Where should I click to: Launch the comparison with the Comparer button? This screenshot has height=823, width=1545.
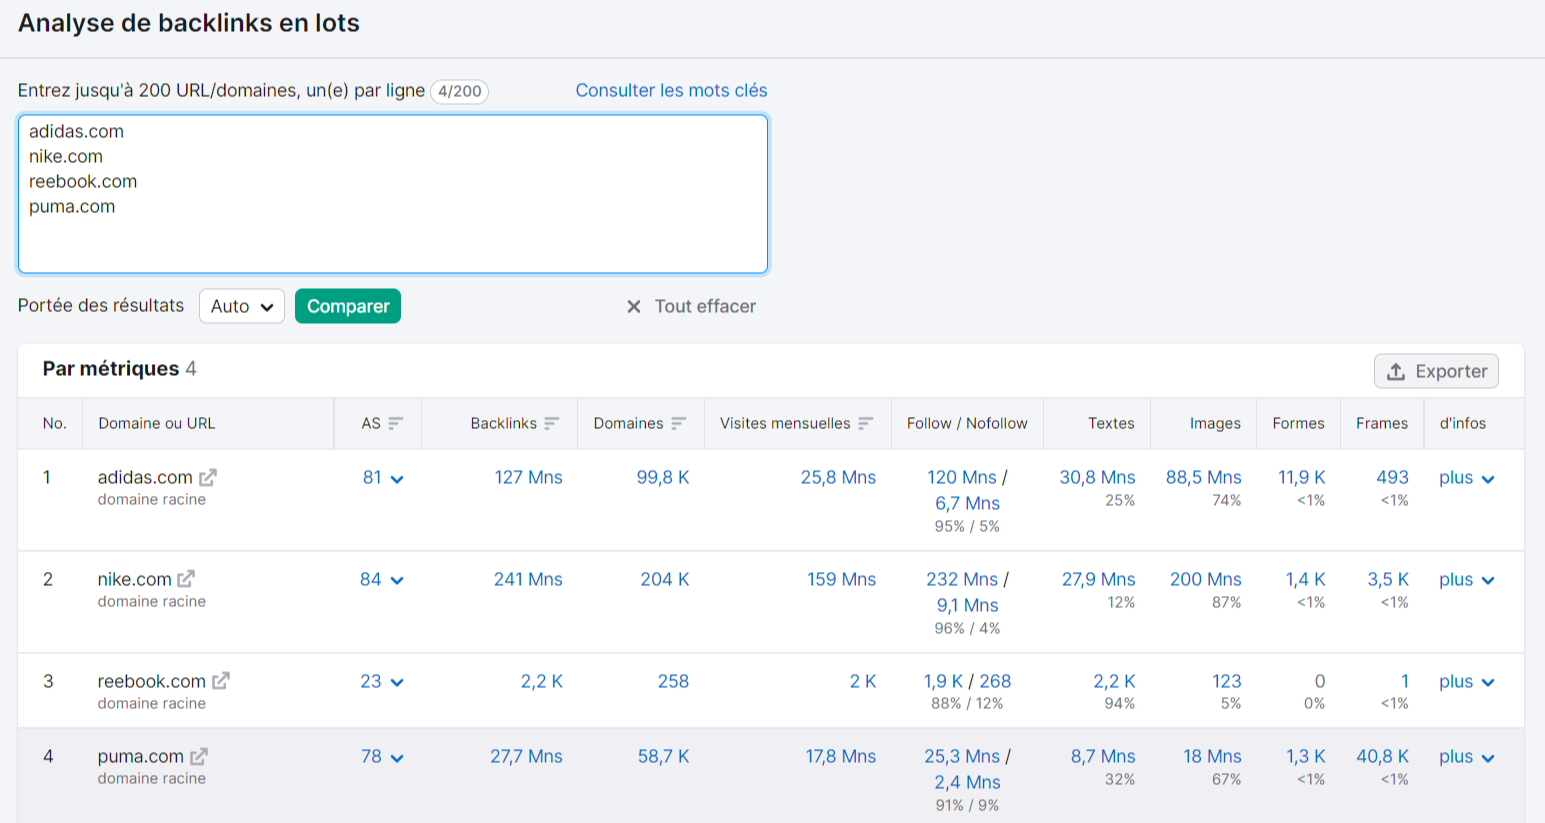tap(347, 306)
